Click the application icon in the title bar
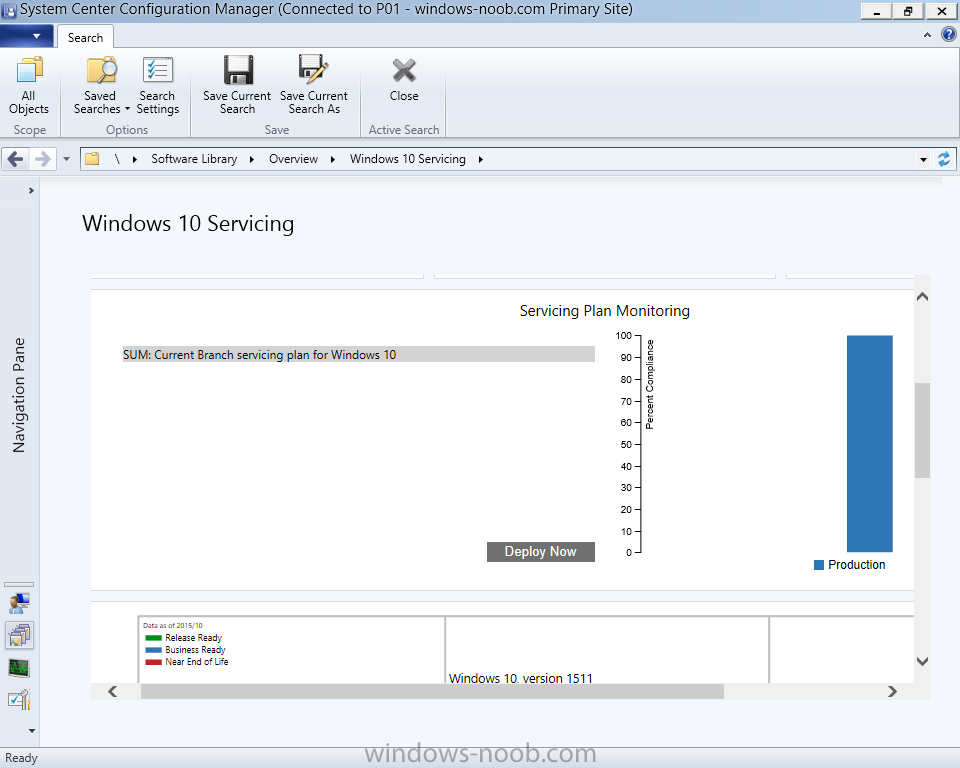960x768 pixels. 9,10
